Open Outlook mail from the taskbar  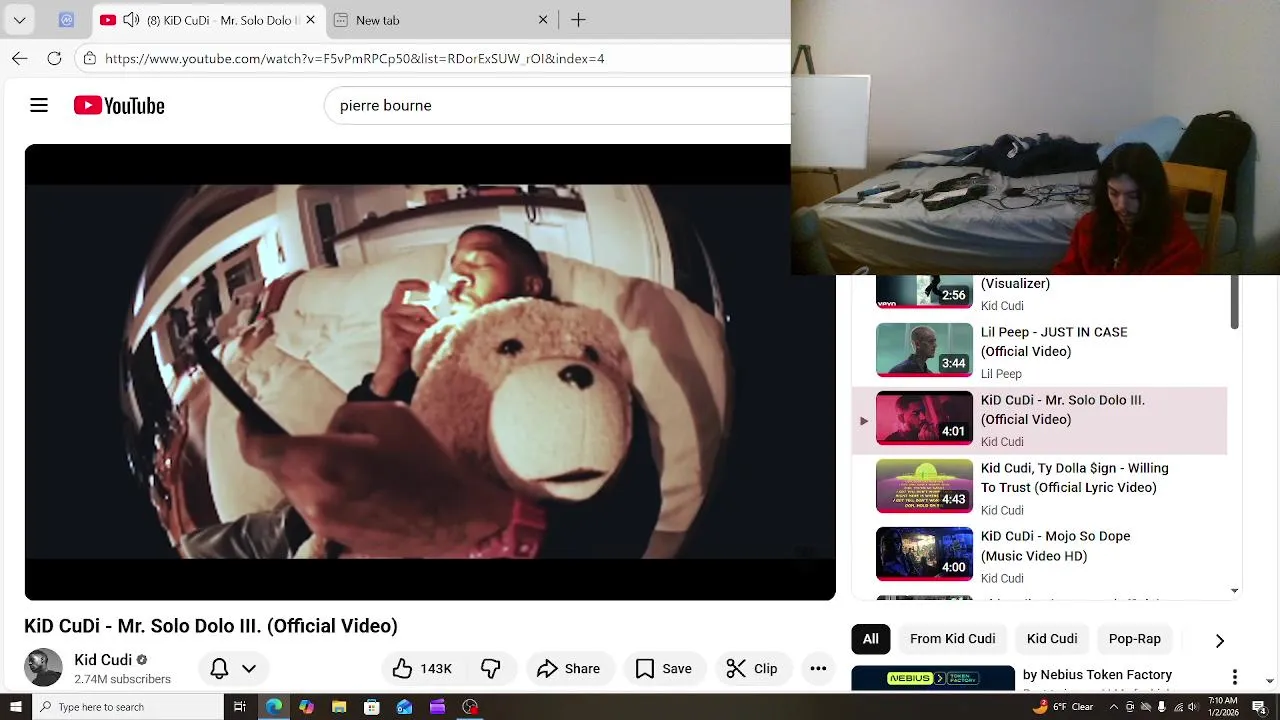(405, 707)
